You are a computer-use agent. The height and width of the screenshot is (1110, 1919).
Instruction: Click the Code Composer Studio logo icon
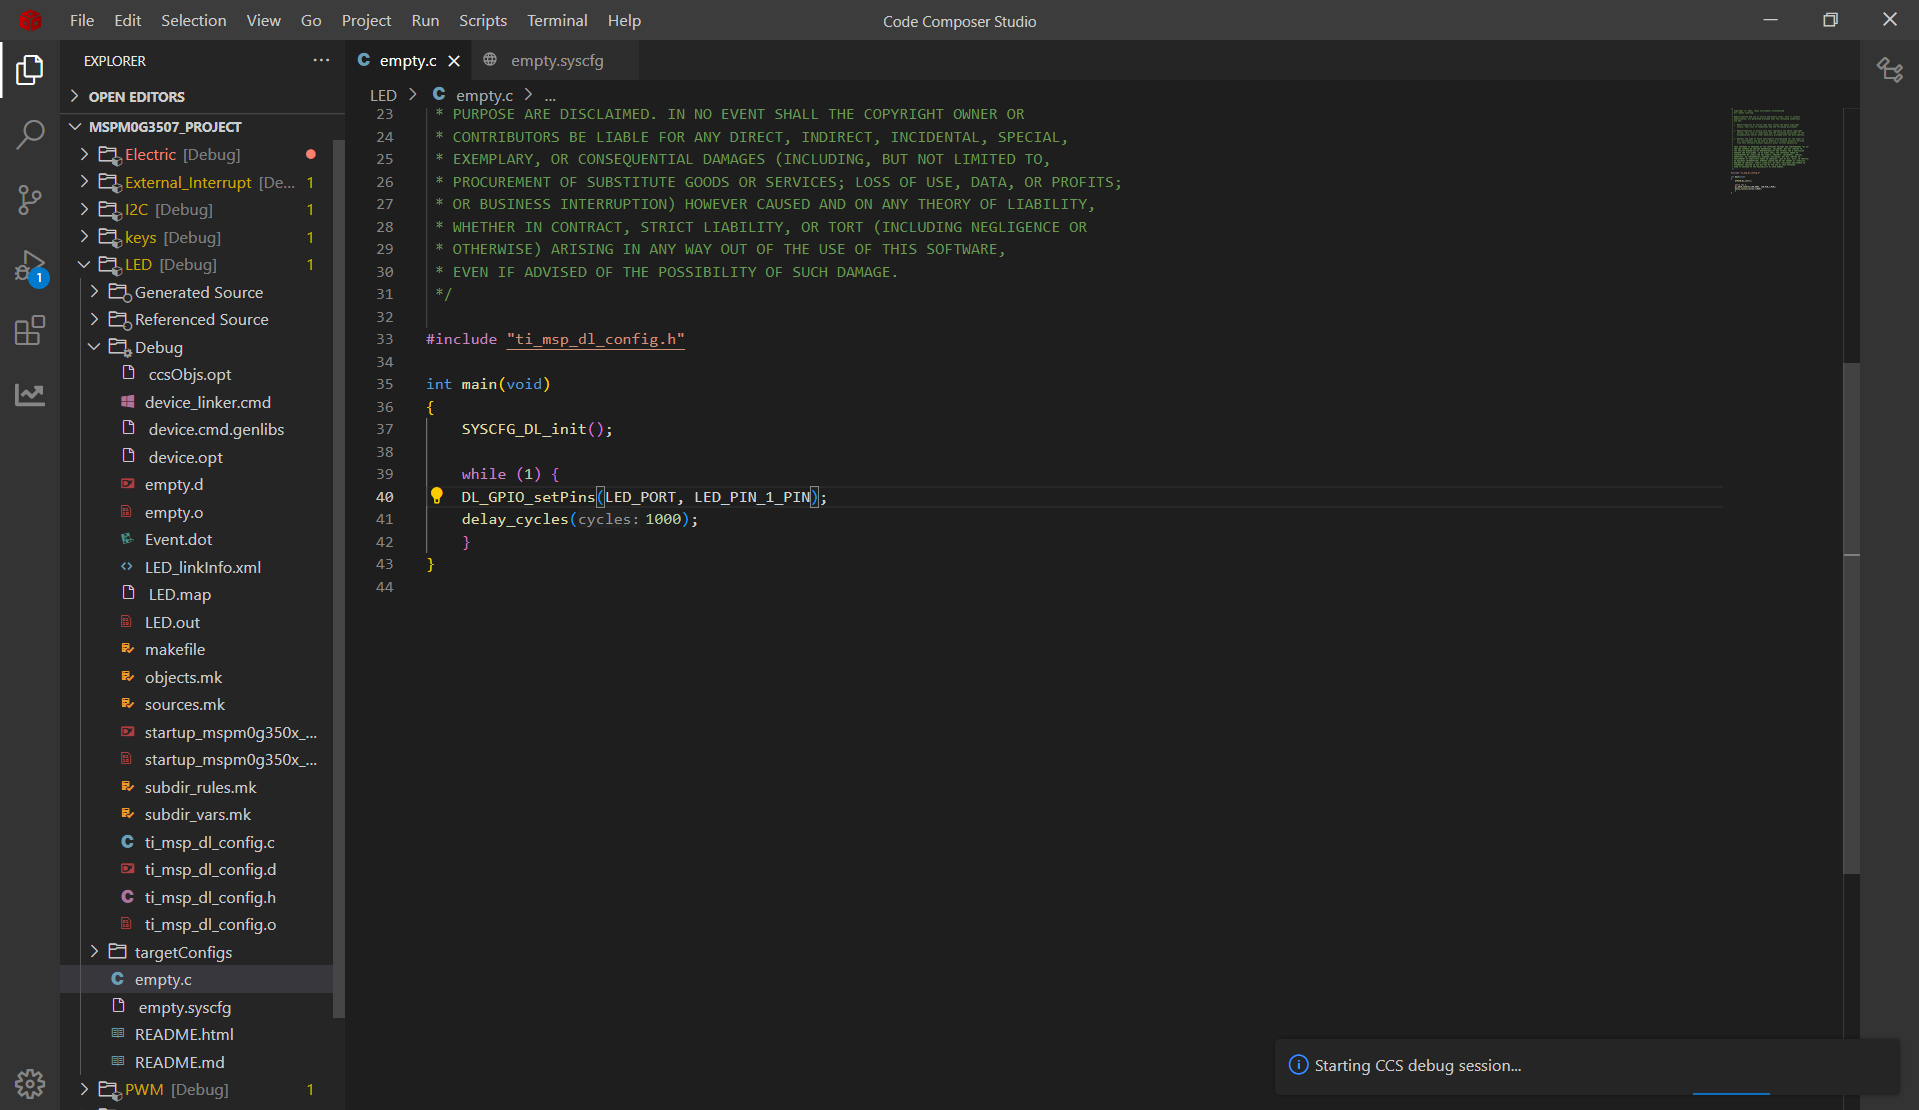point(30,20)
